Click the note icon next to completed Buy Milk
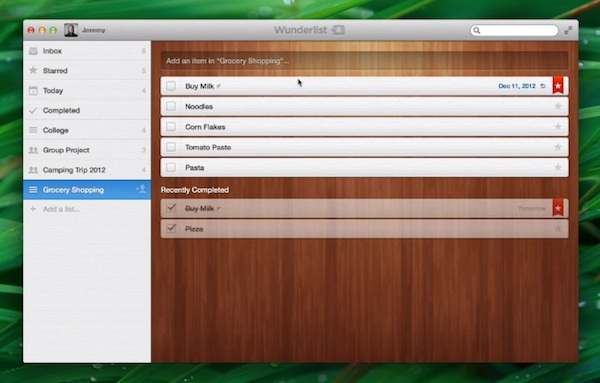Image resolution: width=600 pixels, height=383 pixels. tap(218, 209)
